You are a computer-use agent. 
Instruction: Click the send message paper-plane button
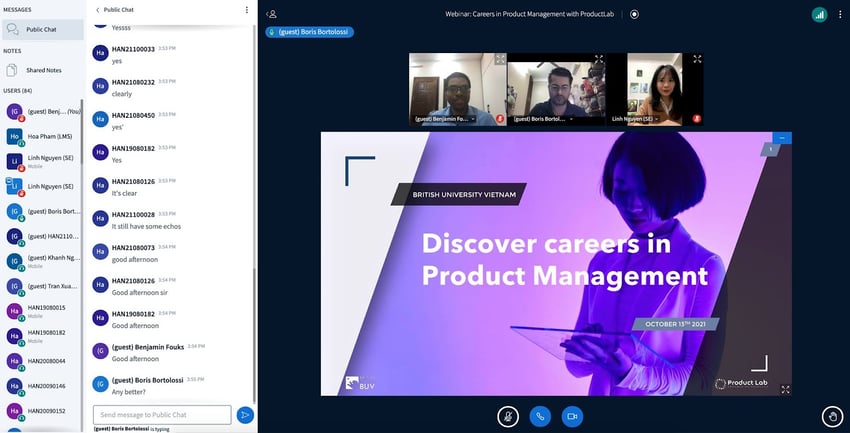click(x=245, y=415)
